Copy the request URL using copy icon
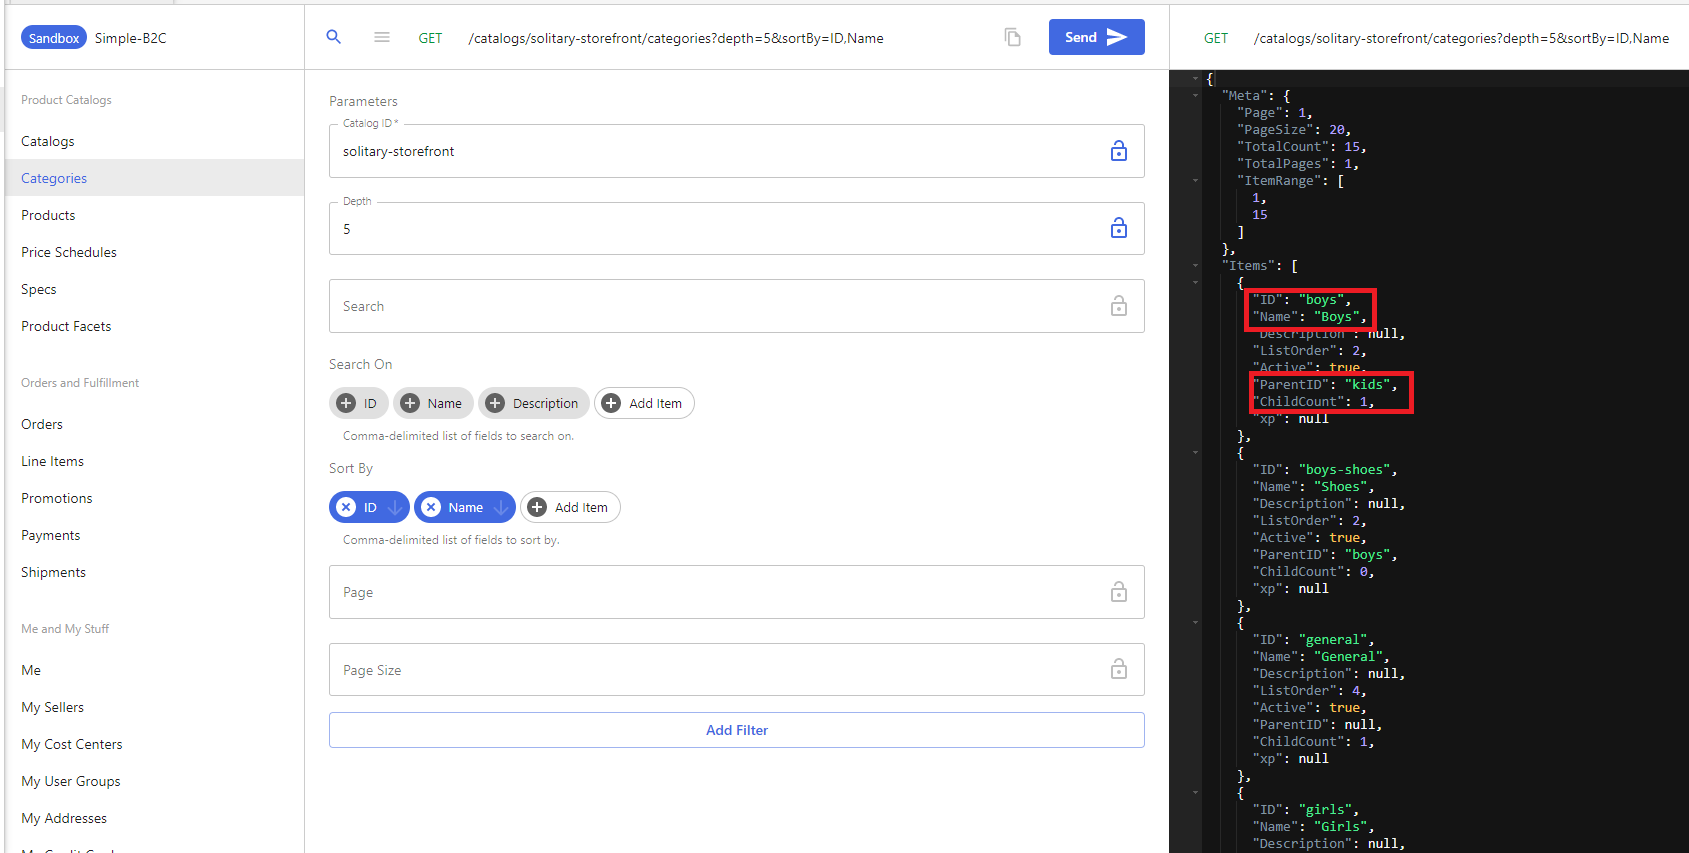This screenshot has width=1689, height=853. coord(1013,37)
